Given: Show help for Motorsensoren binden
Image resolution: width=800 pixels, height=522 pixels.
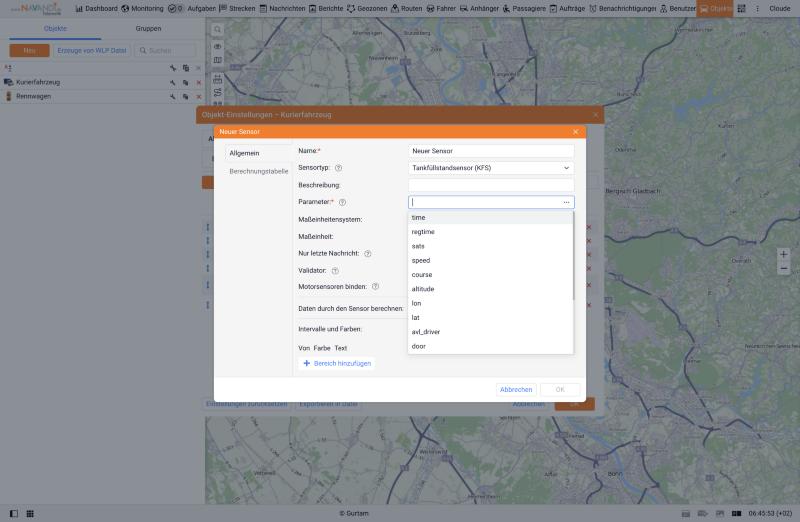Looking at the screenshot, I should [x=375, y=287].
